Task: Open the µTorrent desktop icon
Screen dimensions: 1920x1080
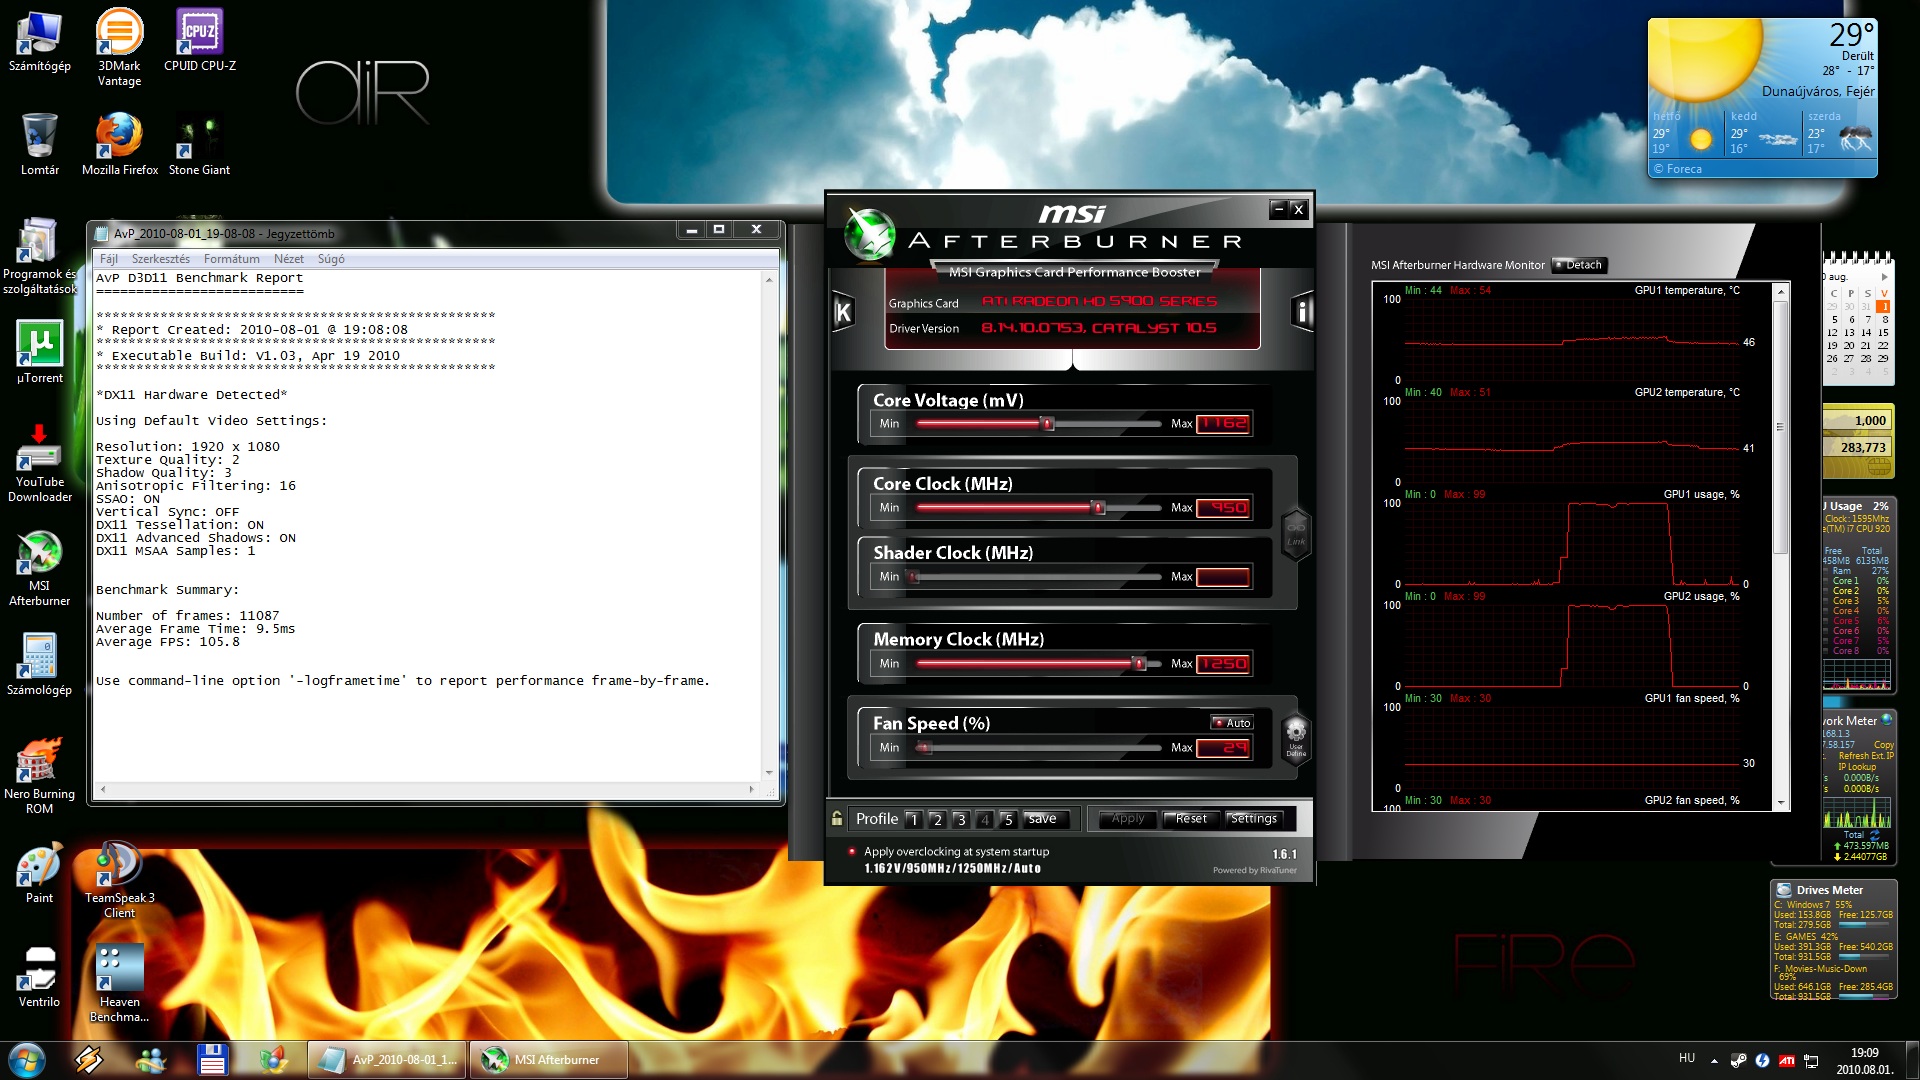Action: 40,352
